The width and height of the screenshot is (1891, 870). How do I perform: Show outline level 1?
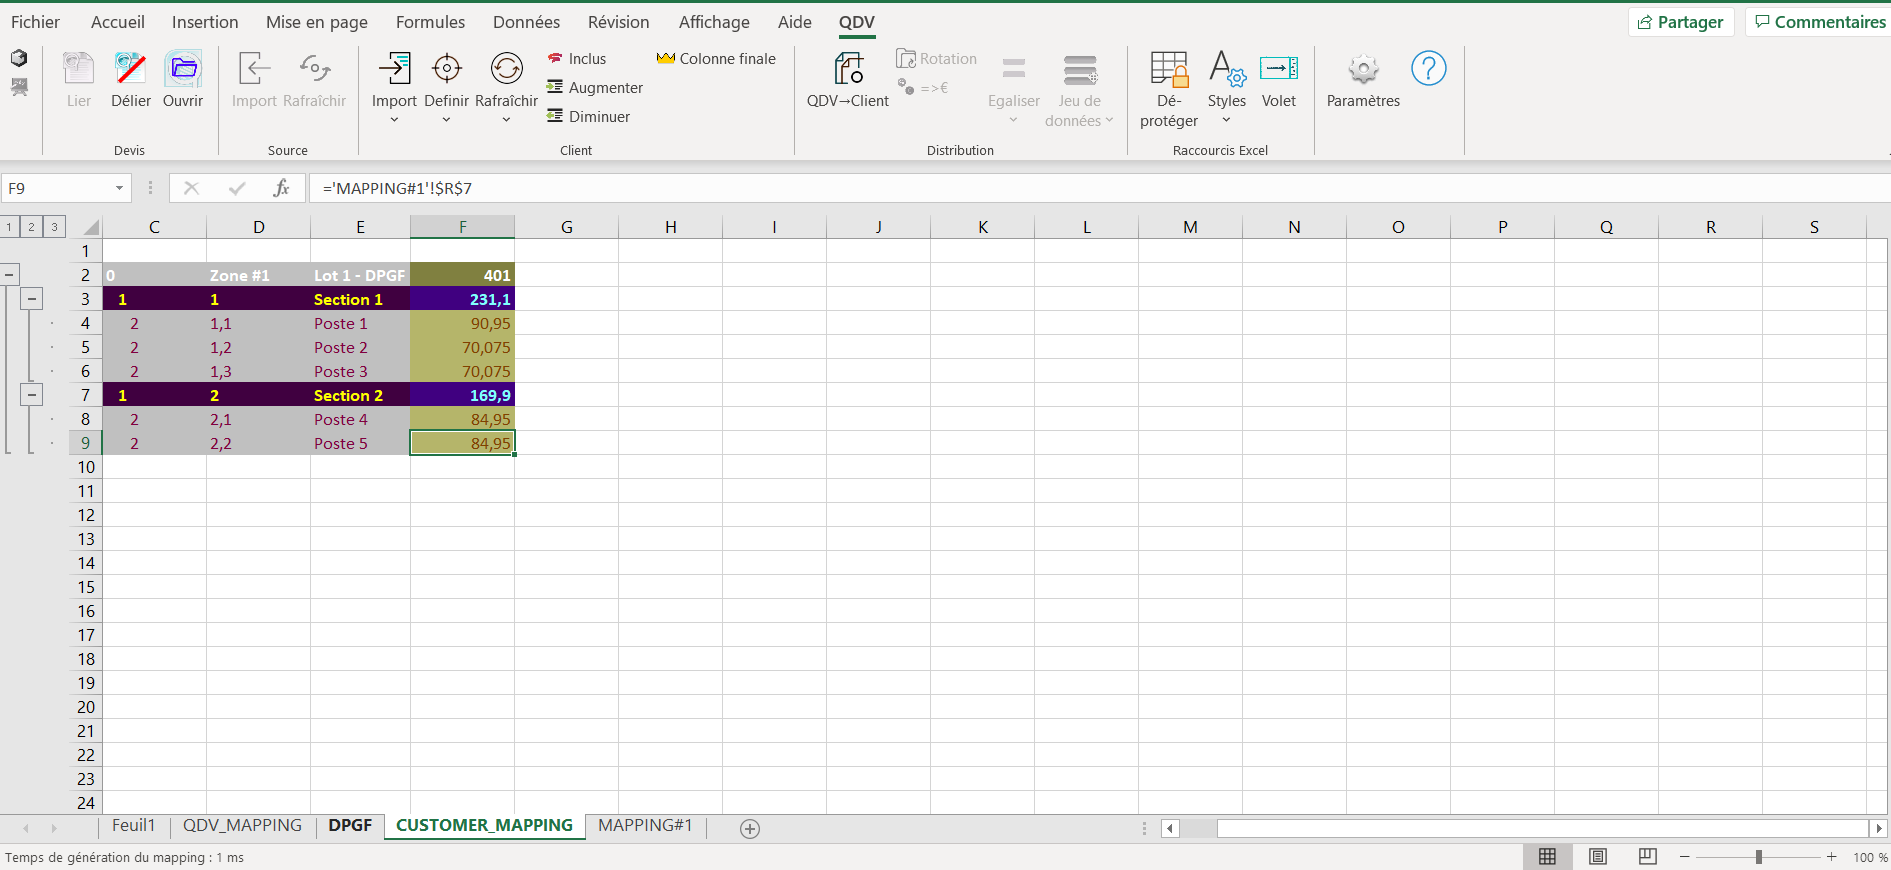(x=9, y=227)
